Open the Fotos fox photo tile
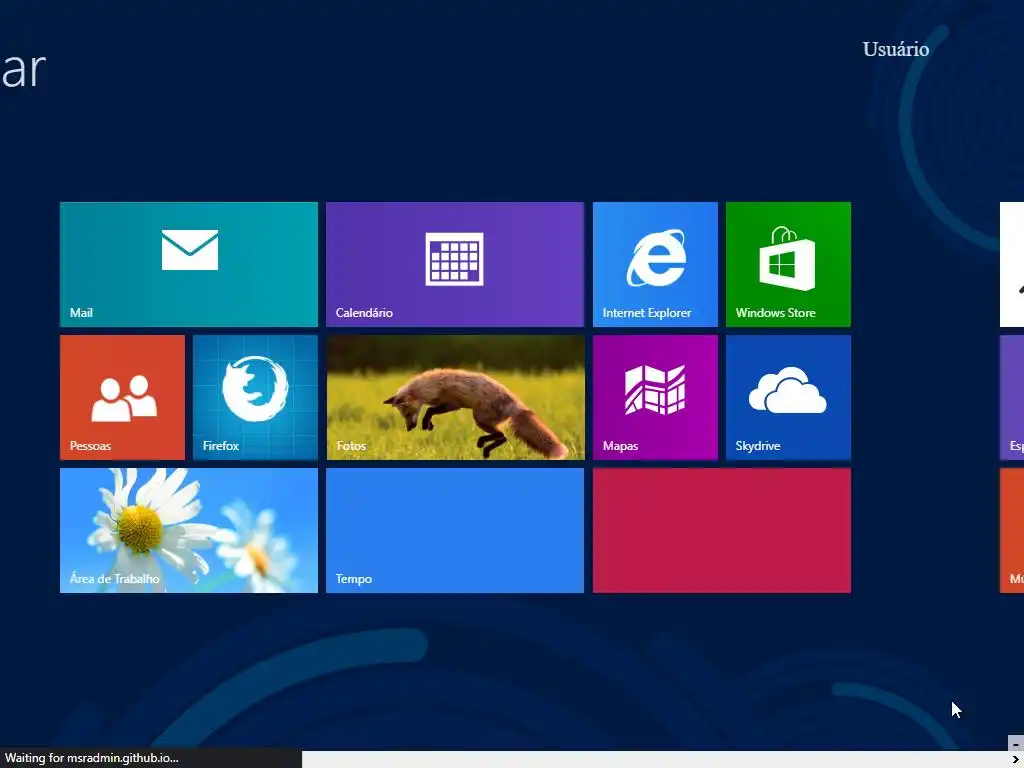This screenshot has height=768, width=1024. point(455,398)
